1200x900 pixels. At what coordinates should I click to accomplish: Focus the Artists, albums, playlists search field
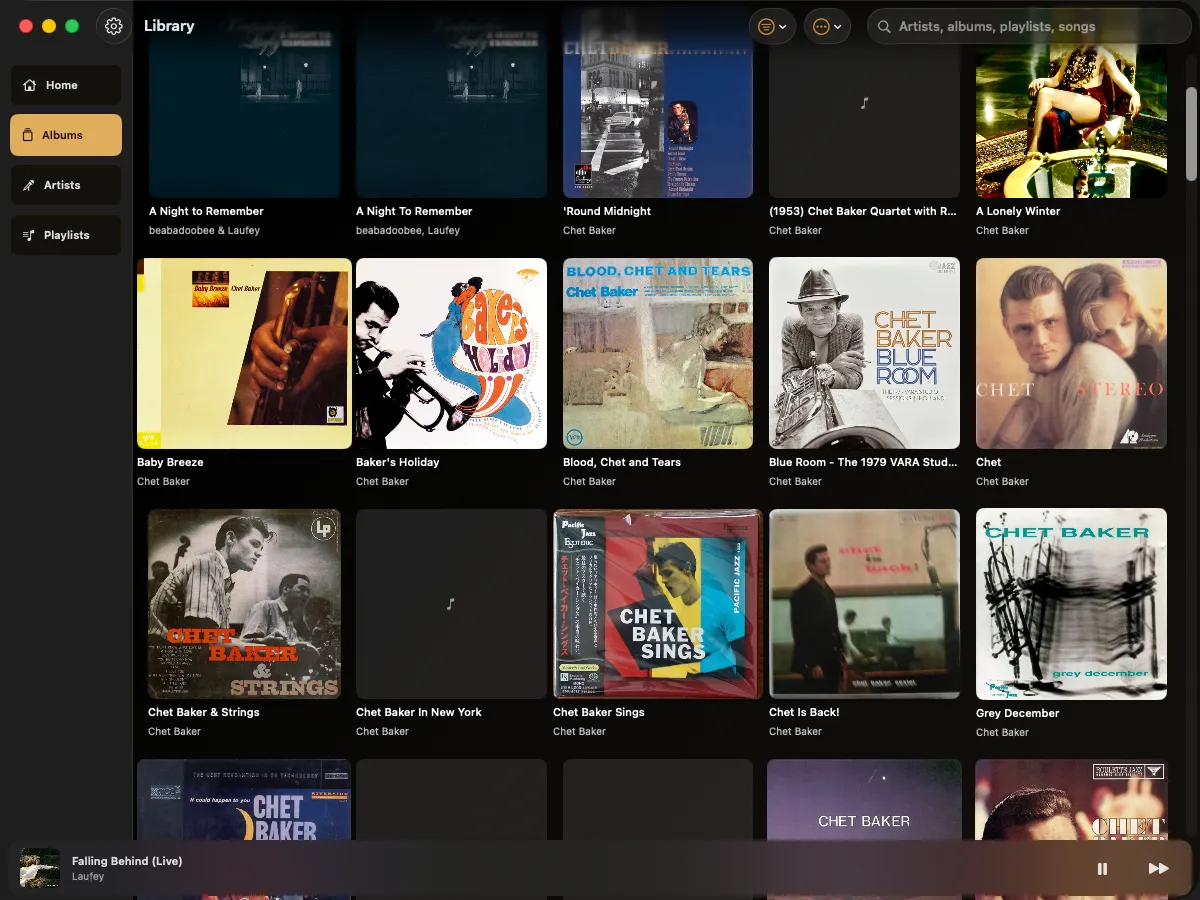coord(1029,27)
